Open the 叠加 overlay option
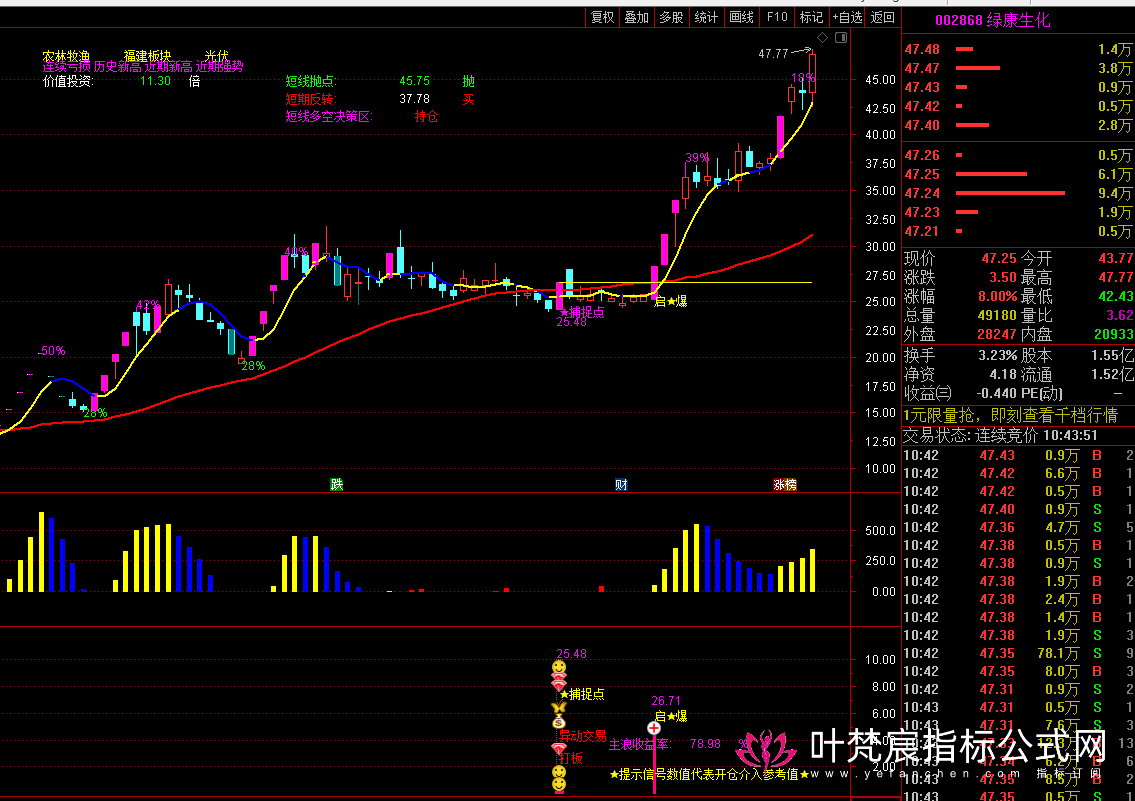Viewport: 1135px width, 801px height. [636, 17]
